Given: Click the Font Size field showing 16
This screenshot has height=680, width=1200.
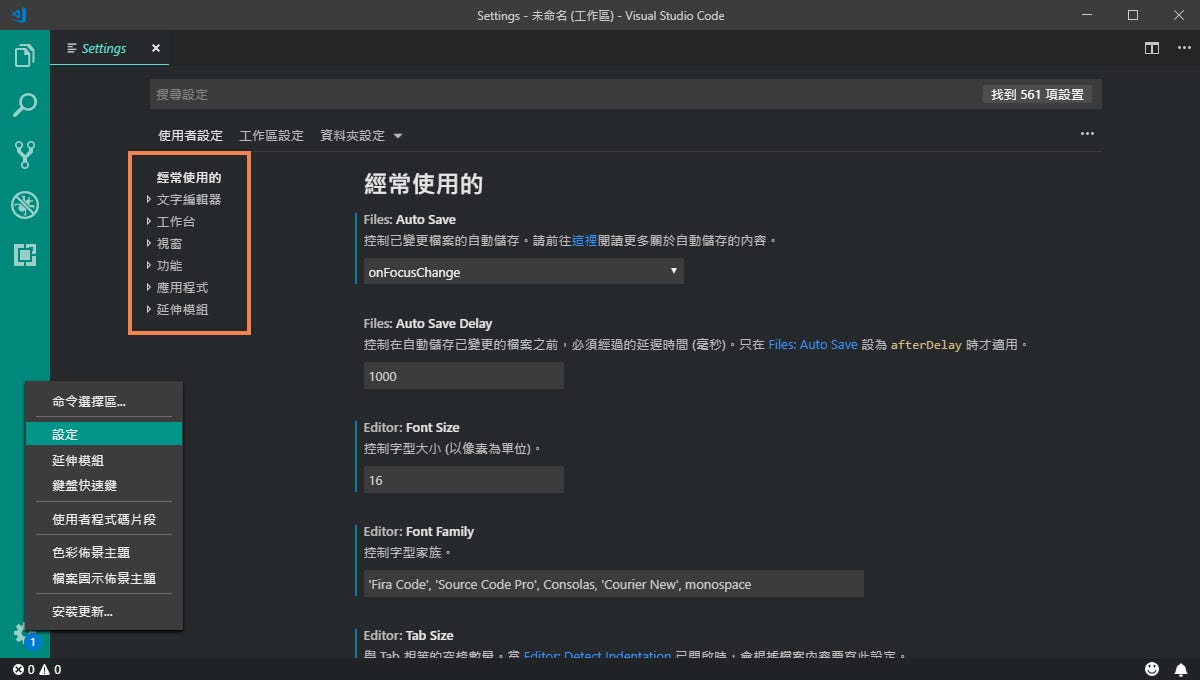Looking at the screenshot, I should [x=464, y=479].
